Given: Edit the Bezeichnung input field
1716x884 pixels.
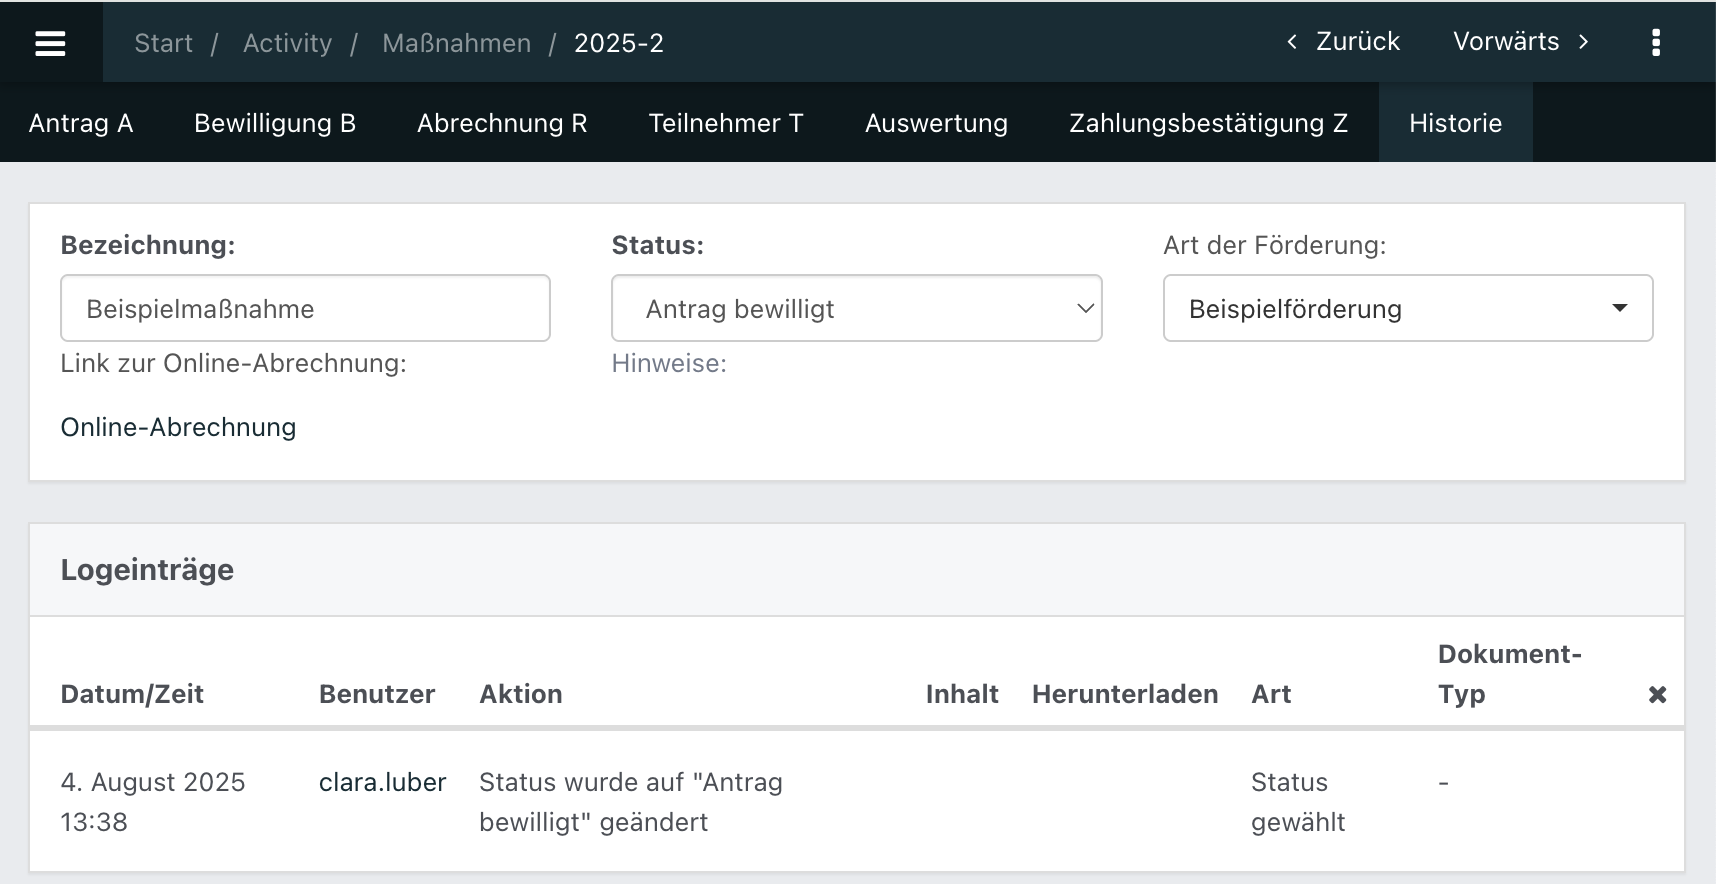Looking at the screenshot, I should pyautogui.click(x=305, y=308).
